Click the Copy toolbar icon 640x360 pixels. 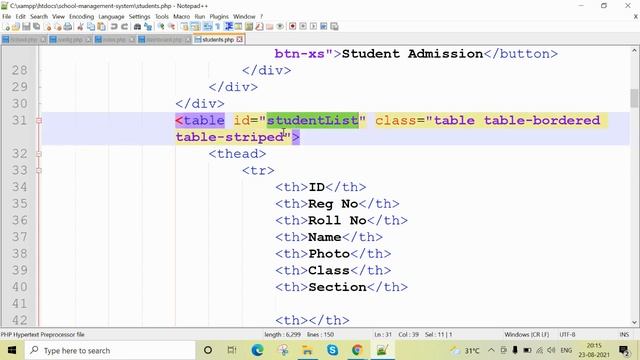tap(90, 27)
